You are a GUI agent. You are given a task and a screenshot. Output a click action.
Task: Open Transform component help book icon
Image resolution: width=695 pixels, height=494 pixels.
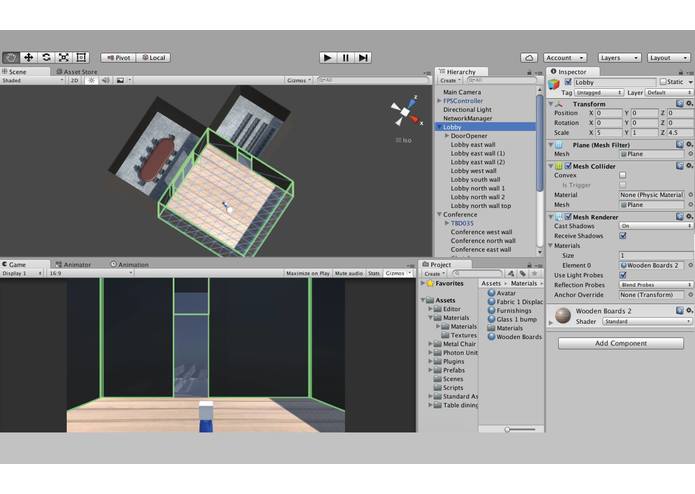679,103
